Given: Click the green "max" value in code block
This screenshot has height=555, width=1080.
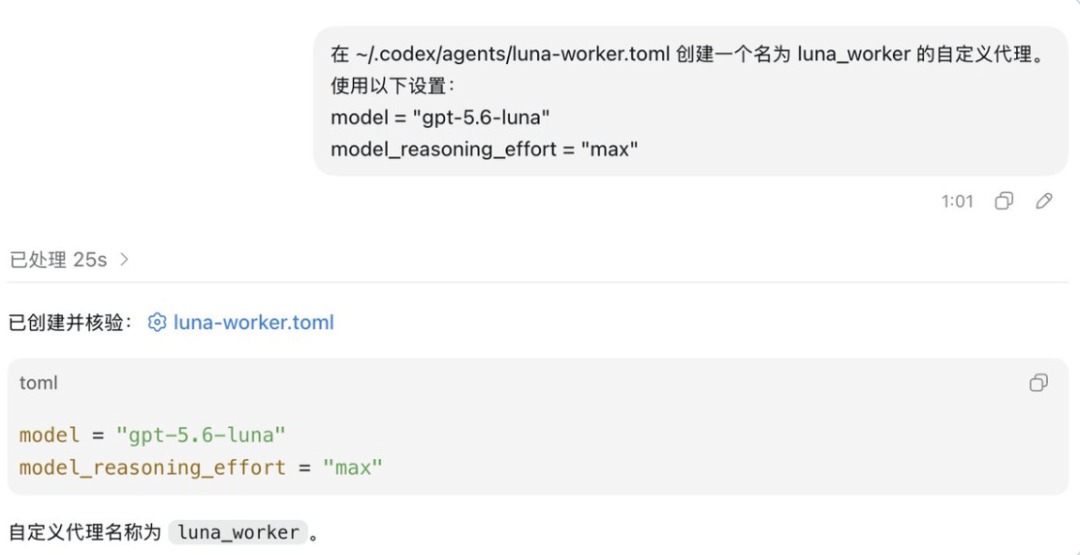Looking at the screenshot, I should [352, 468].
